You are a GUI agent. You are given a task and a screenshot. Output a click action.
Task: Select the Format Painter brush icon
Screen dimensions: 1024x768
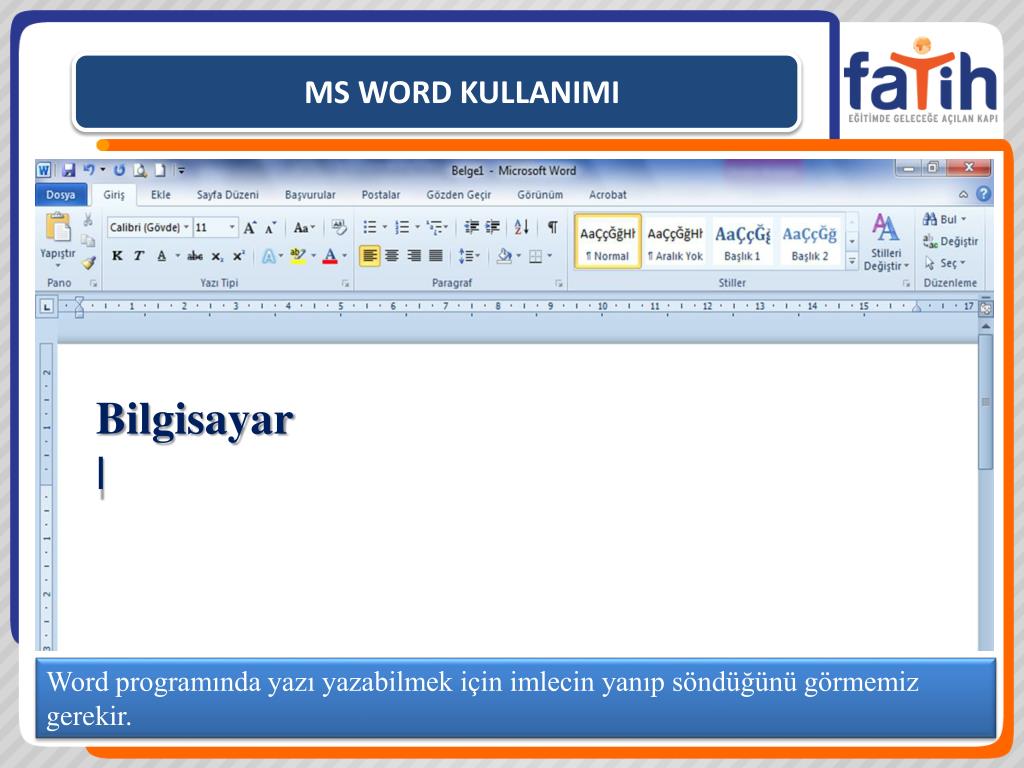pyautogui.click(x=88, y=263)
